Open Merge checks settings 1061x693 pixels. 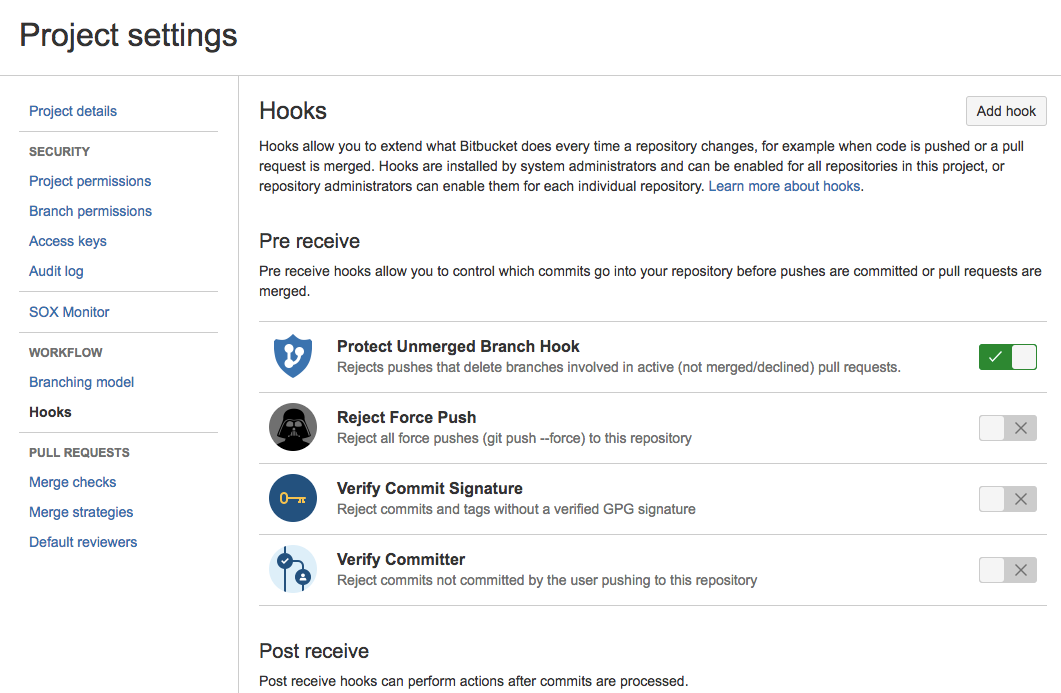coord(72,482)
